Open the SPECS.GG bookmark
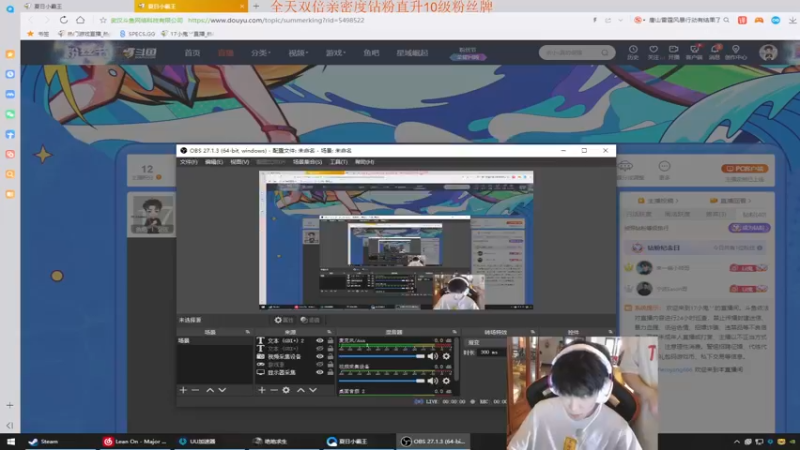This screenshot has width=800, height=450. 137,34
